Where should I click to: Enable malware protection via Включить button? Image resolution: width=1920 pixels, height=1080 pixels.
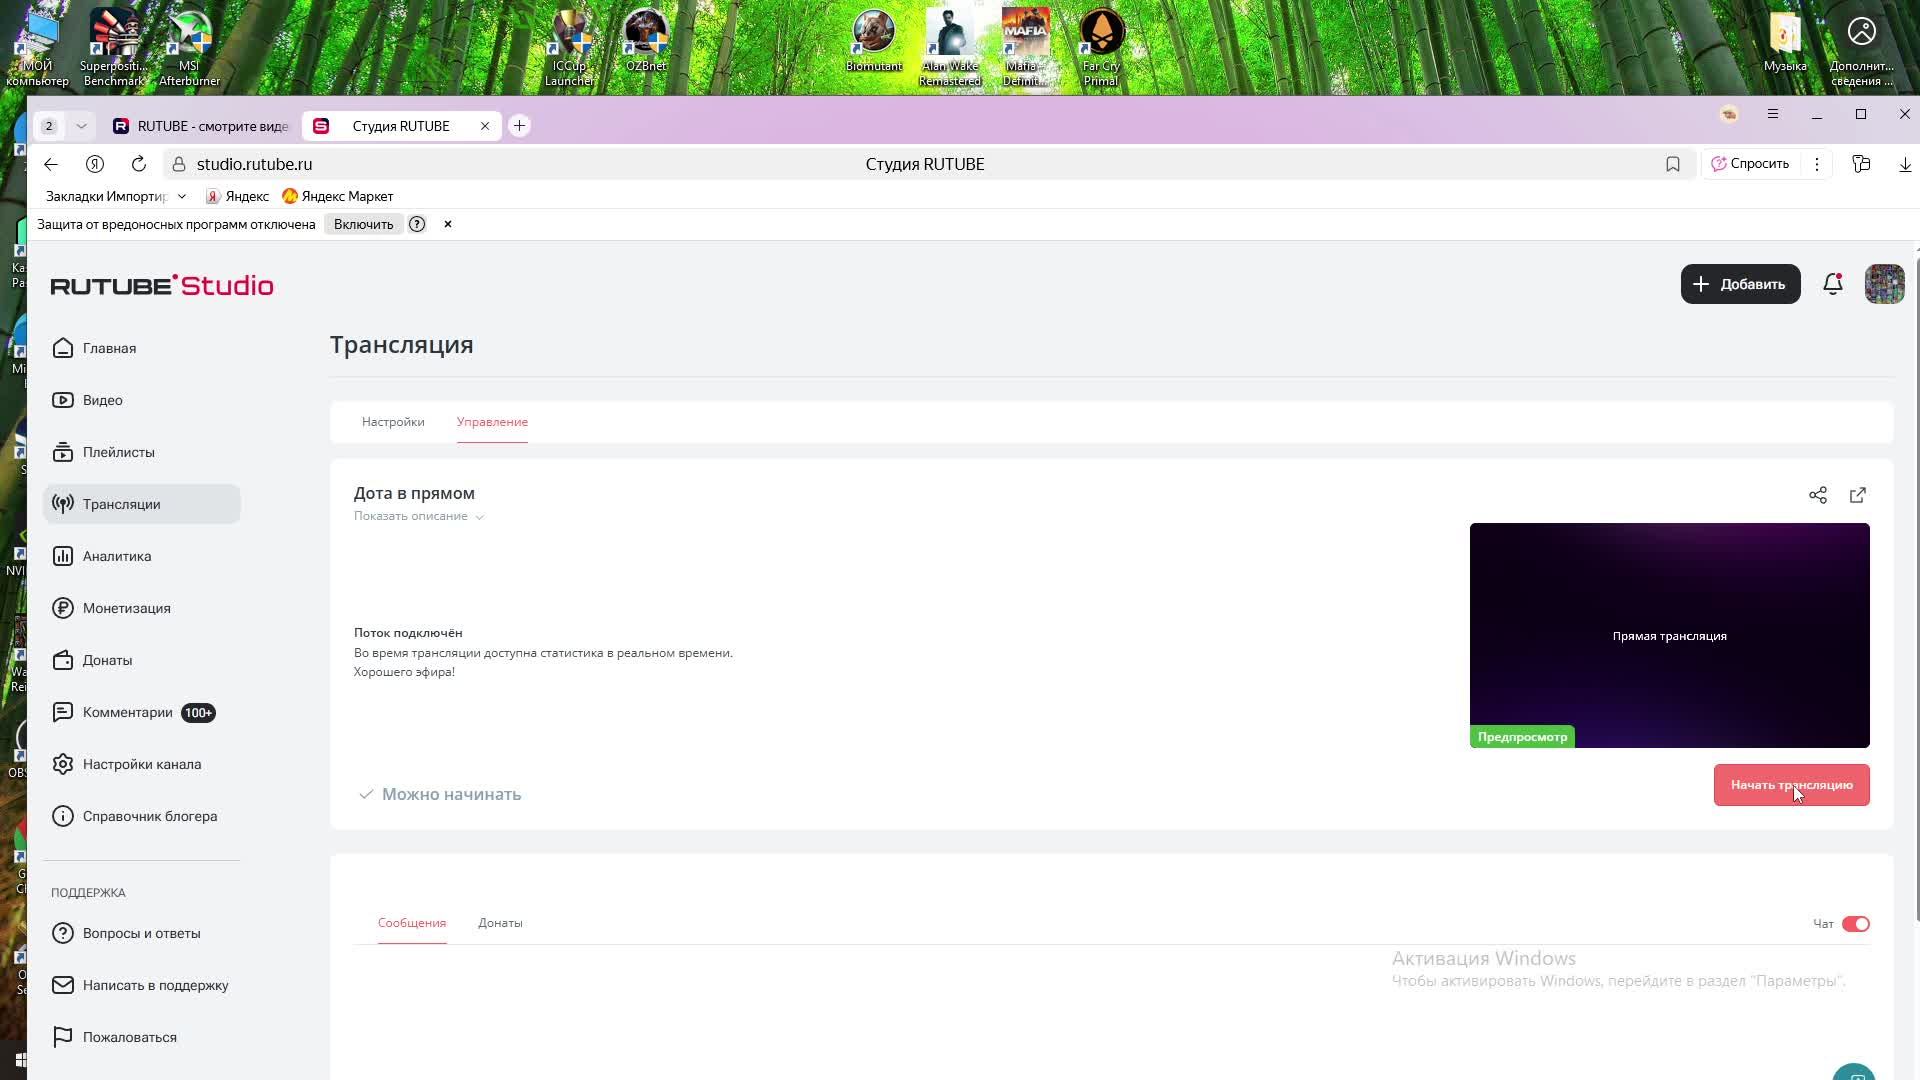[363, 224]
